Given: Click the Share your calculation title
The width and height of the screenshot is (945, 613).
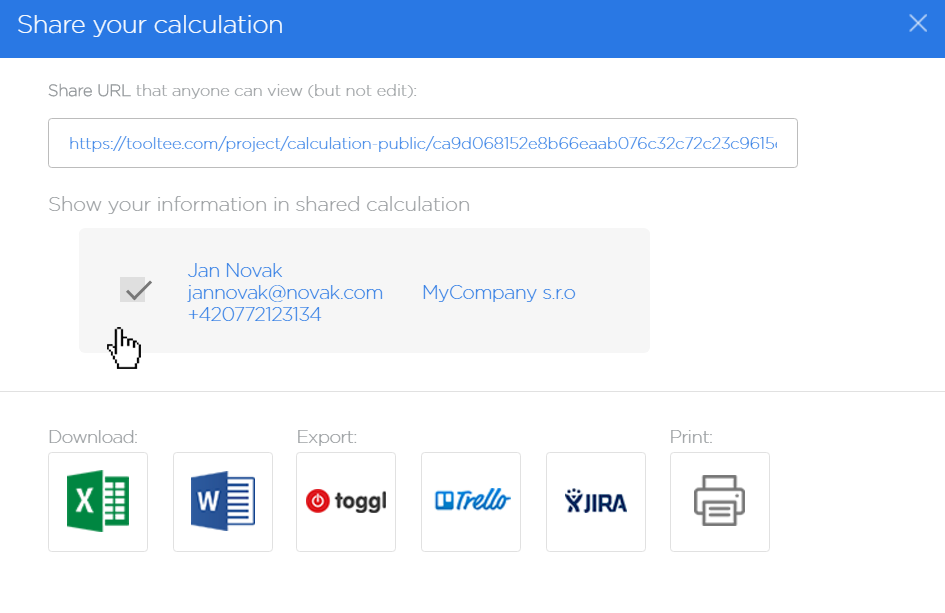Looking at the screenshot, I should pos(150,25).
